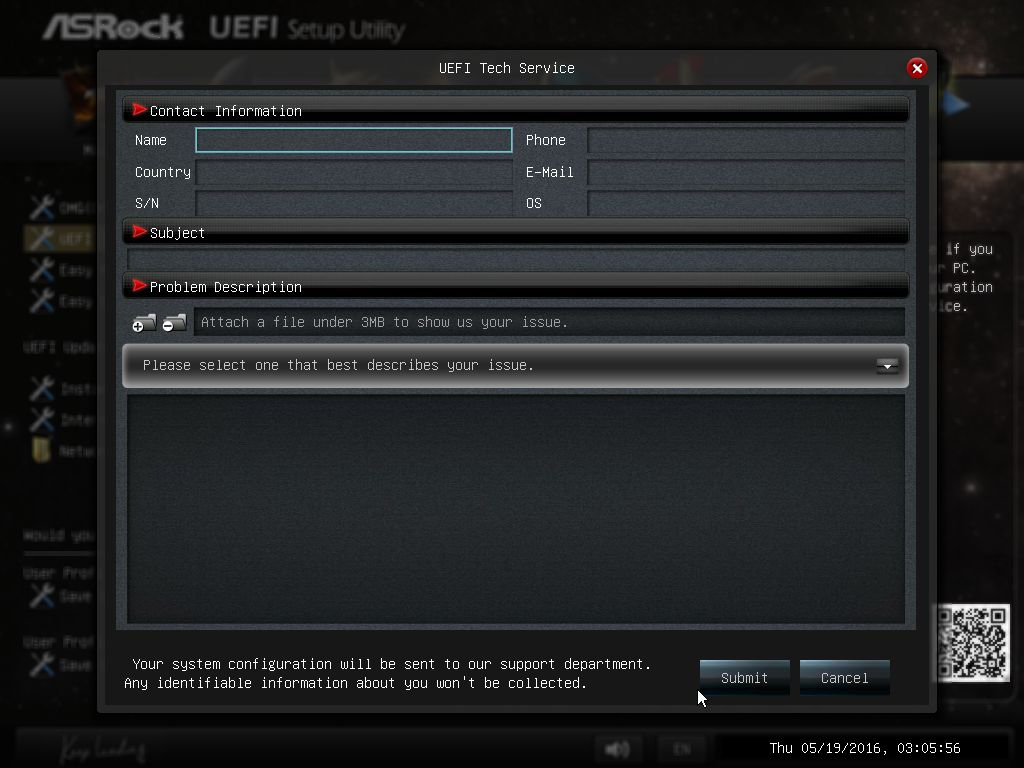Click the E-Mail input box
1024x768 pixels.
tap(746, 172)
